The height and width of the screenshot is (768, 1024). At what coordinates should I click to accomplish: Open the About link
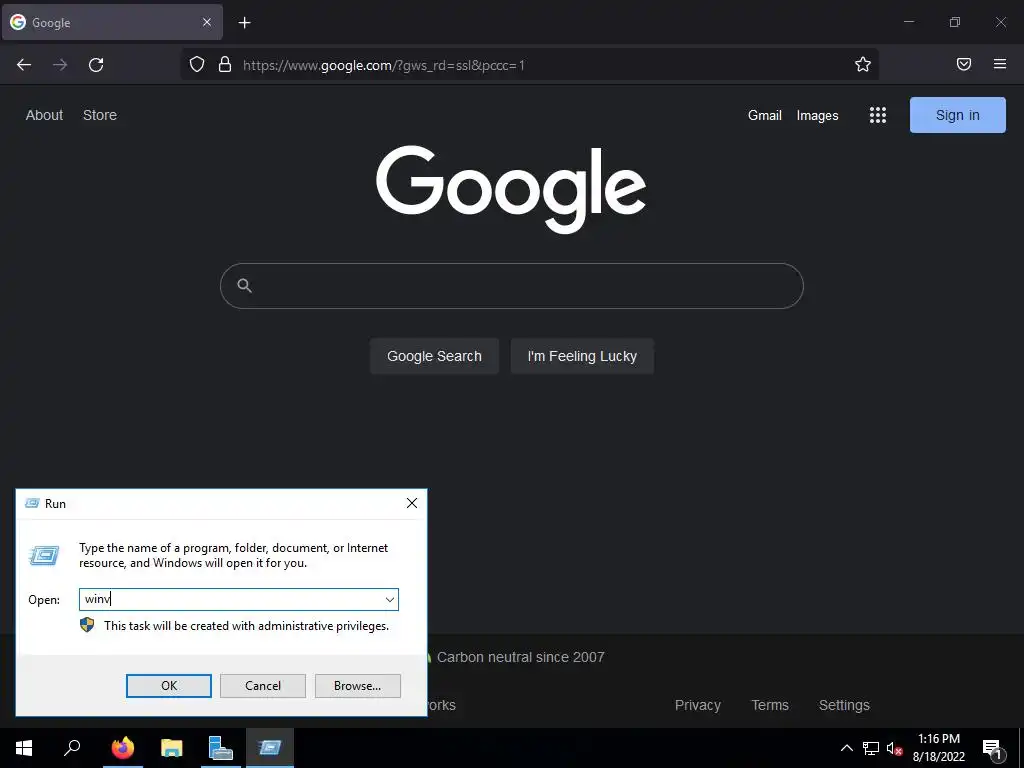click(44, 115)
